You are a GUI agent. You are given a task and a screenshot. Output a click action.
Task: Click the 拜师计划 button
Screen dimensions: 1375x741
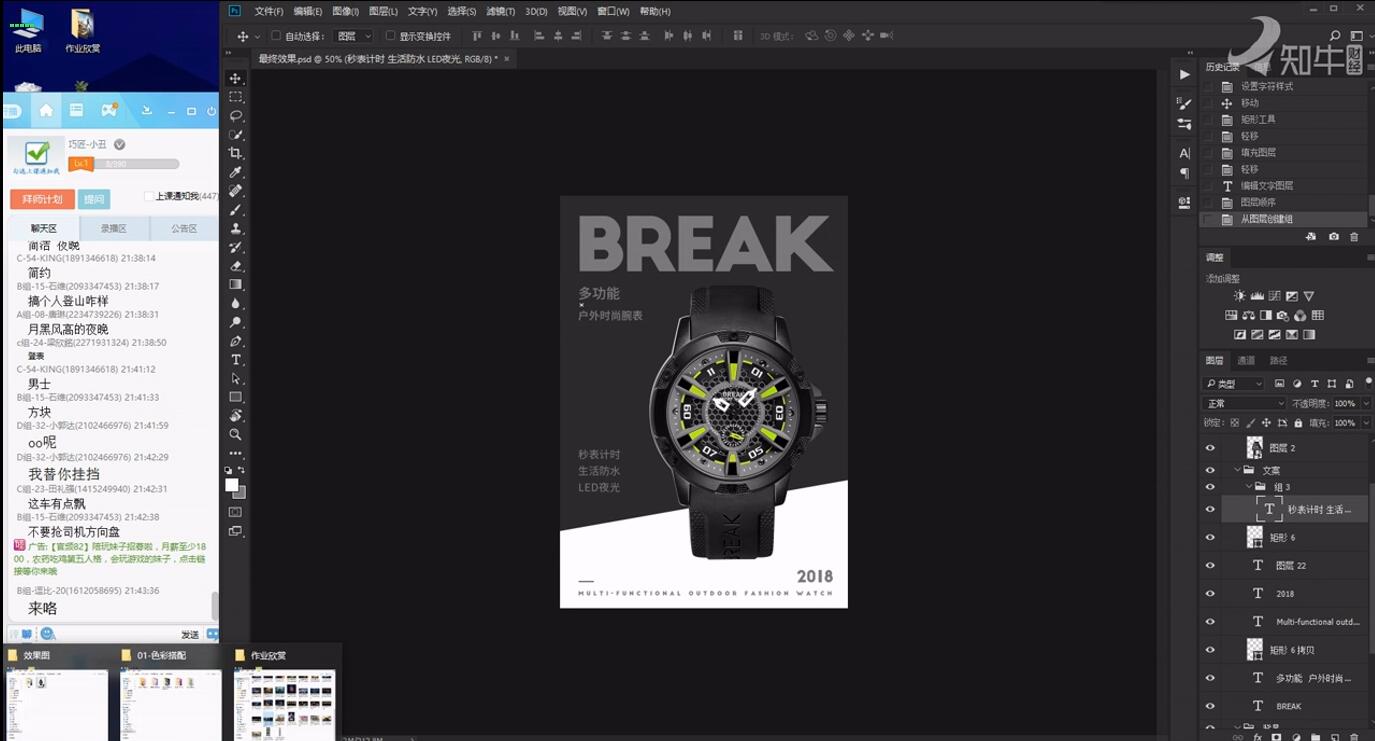point(42,199)
